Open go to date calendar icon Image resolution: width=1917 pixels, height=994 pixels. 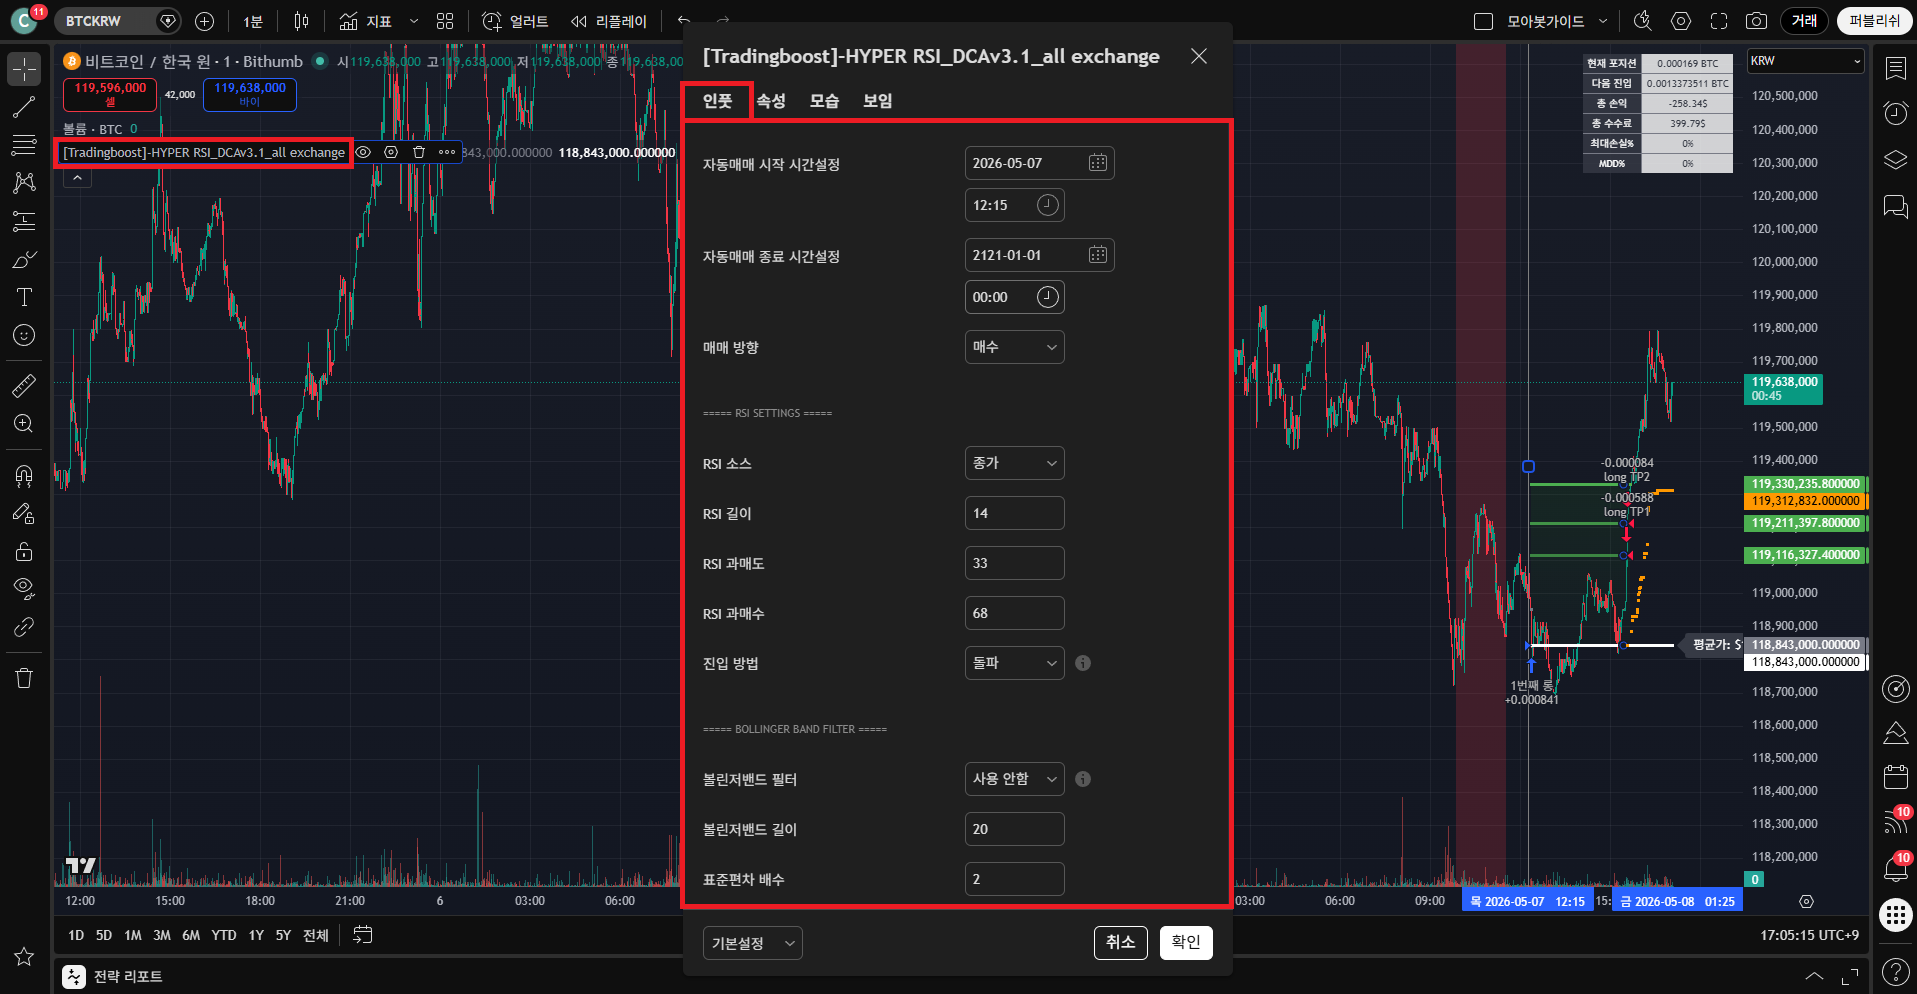(x=363, y=935)
